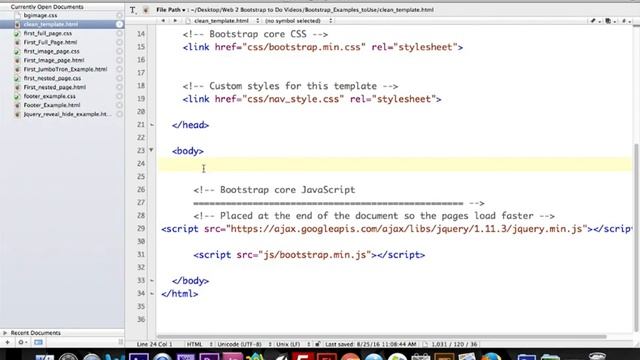The image size is (640, 360).
Task: Open the File Path dropdown
Action: 171,10
